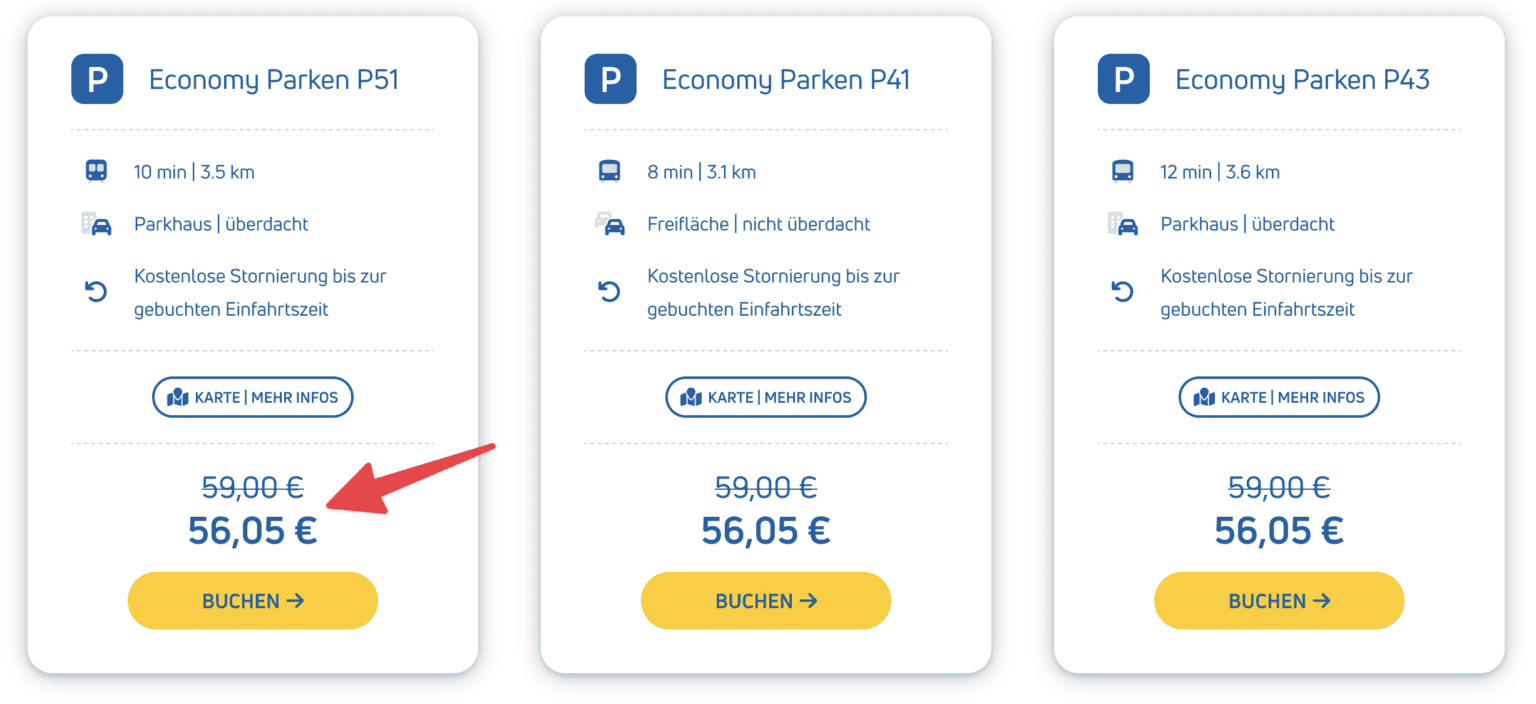Screen dimensions: 1536x704
Task: Open Karte Mehr Infos for Economy Parken P43
Action: coord(1279,396)
